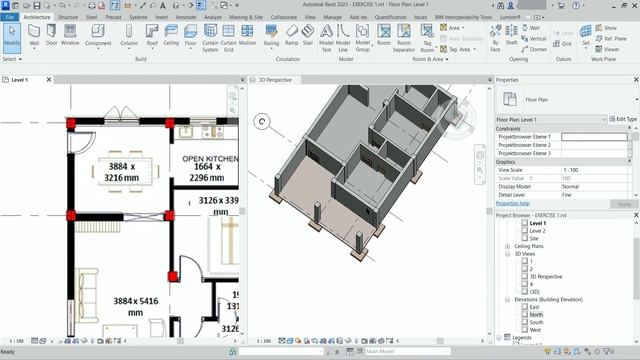
Task: Click the View Scale value field
Action: pos(594,170)
